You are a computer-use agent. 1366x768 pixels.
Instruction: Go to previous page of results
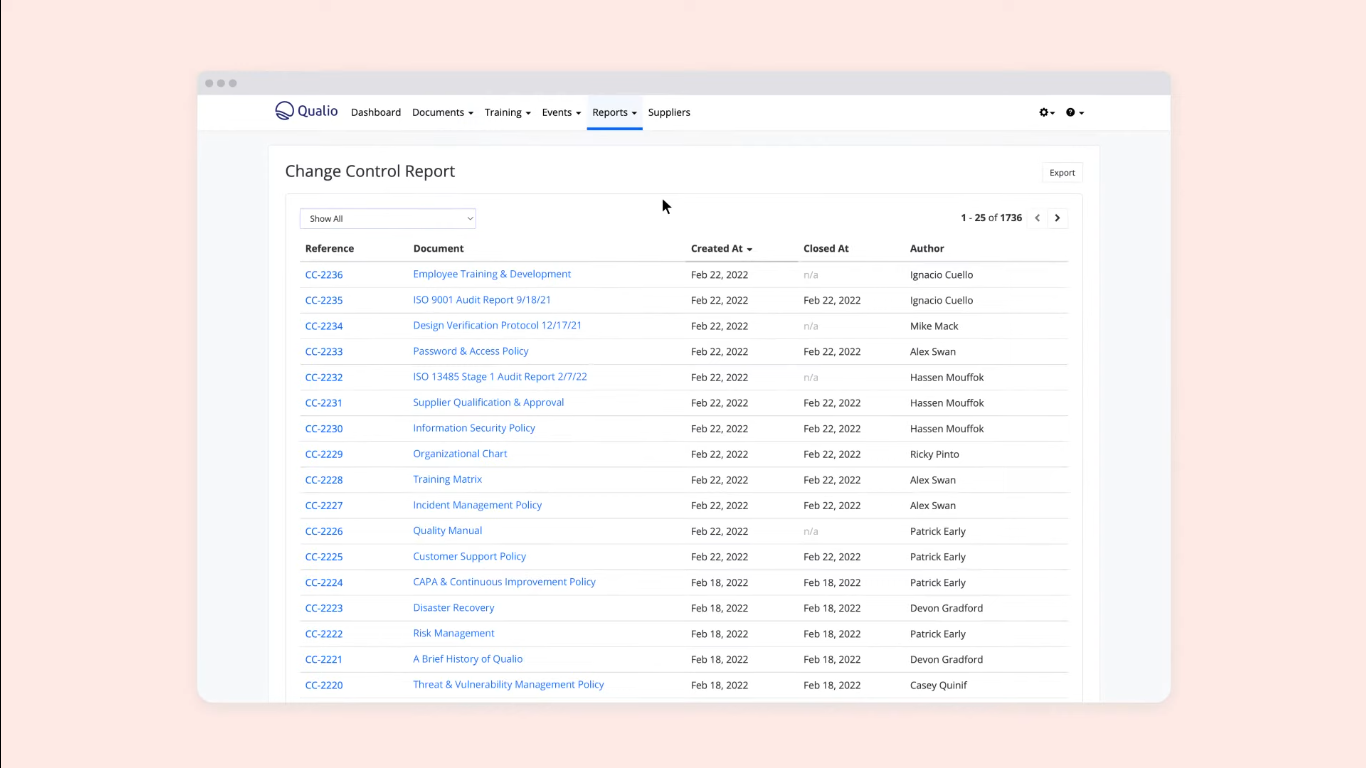tap(1037, 218)
